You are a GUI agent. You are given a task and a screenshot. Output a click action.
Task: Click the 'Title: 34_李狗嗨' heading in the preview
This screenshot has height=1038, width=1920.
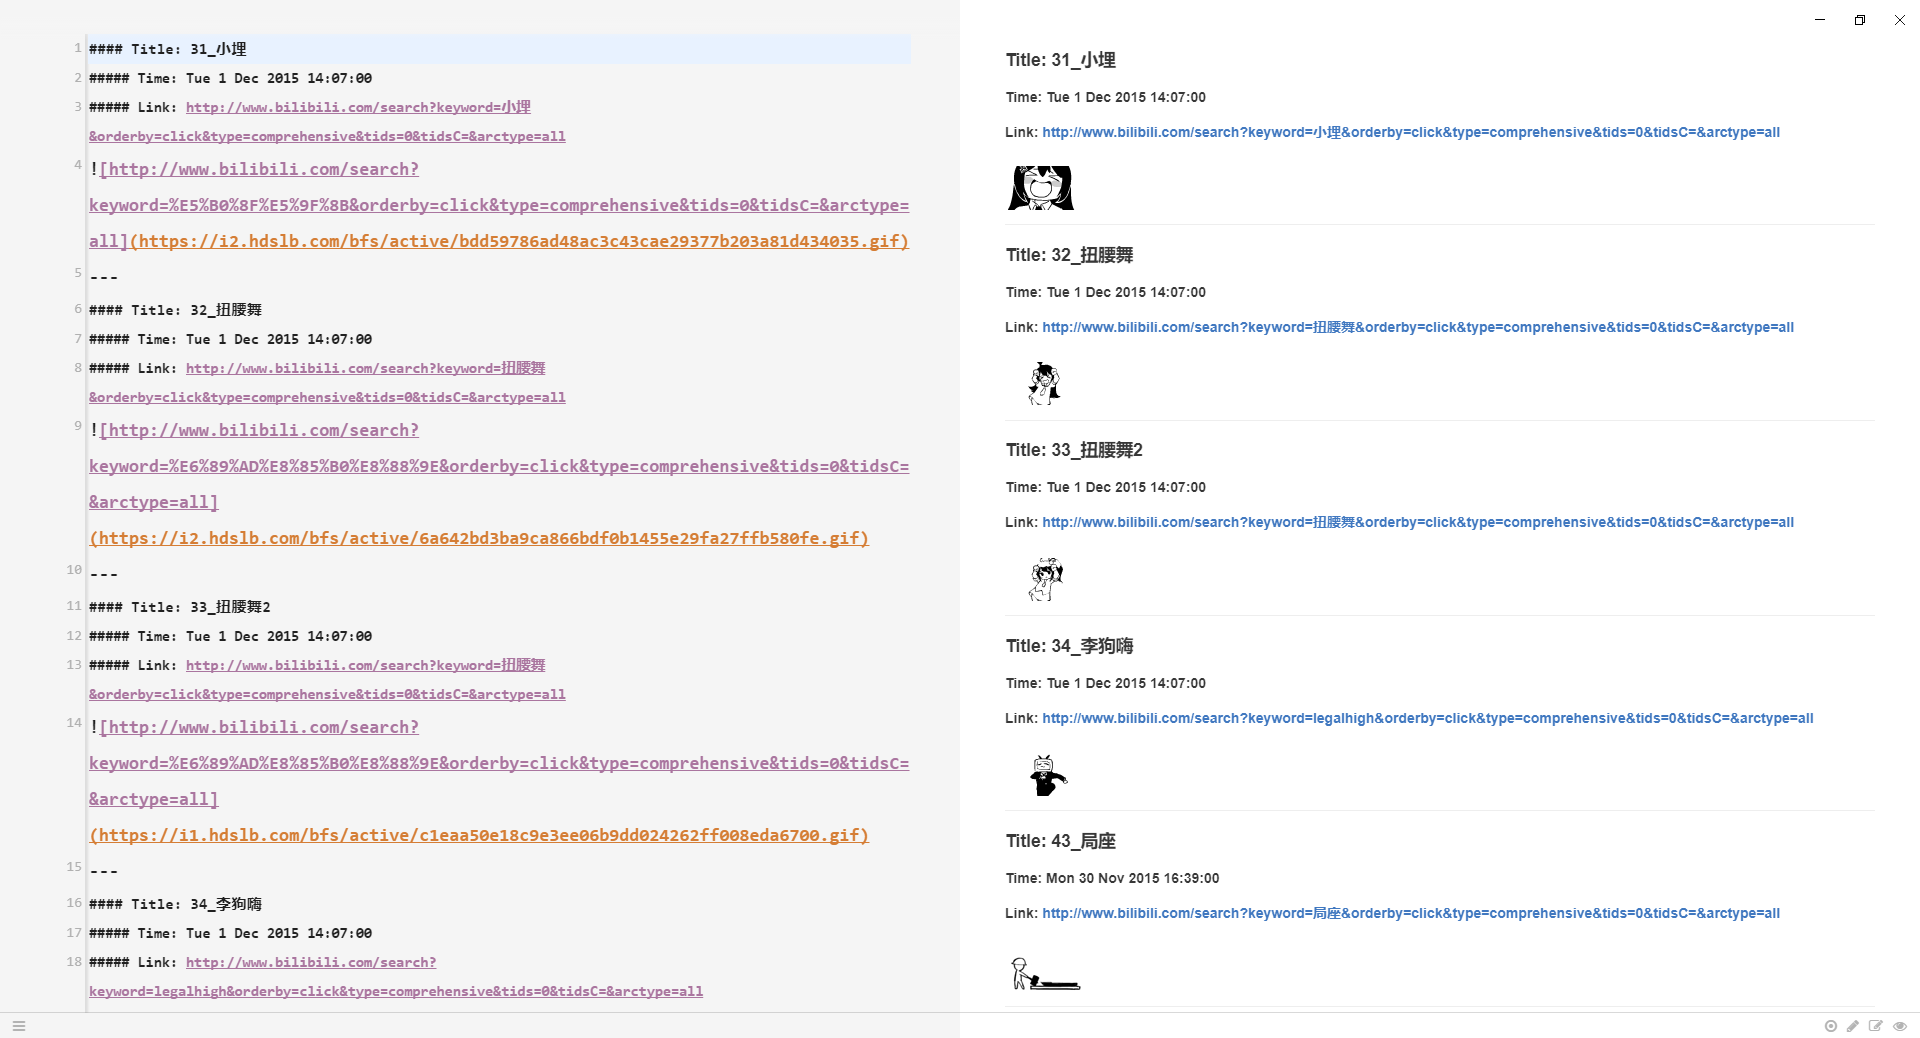tap(1069, 646)
